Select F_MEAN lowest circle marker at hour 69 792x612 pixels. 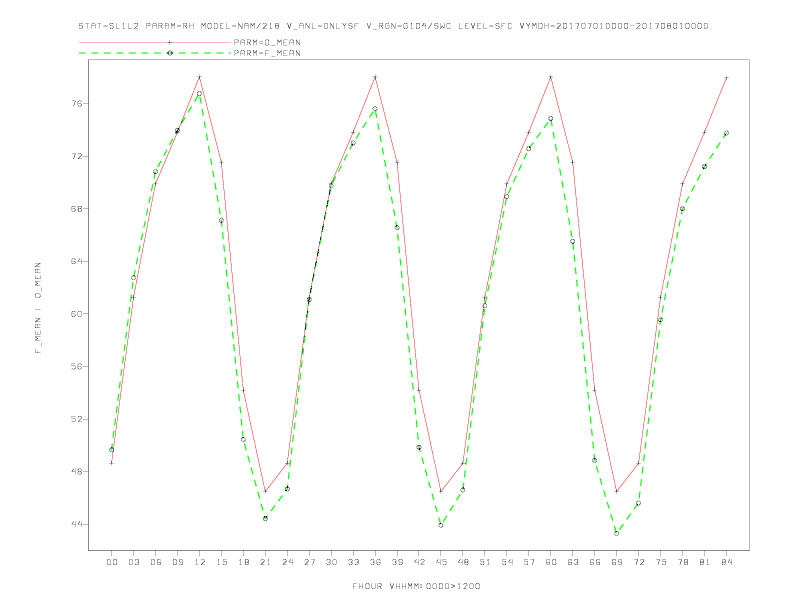(x=617, y=533)
